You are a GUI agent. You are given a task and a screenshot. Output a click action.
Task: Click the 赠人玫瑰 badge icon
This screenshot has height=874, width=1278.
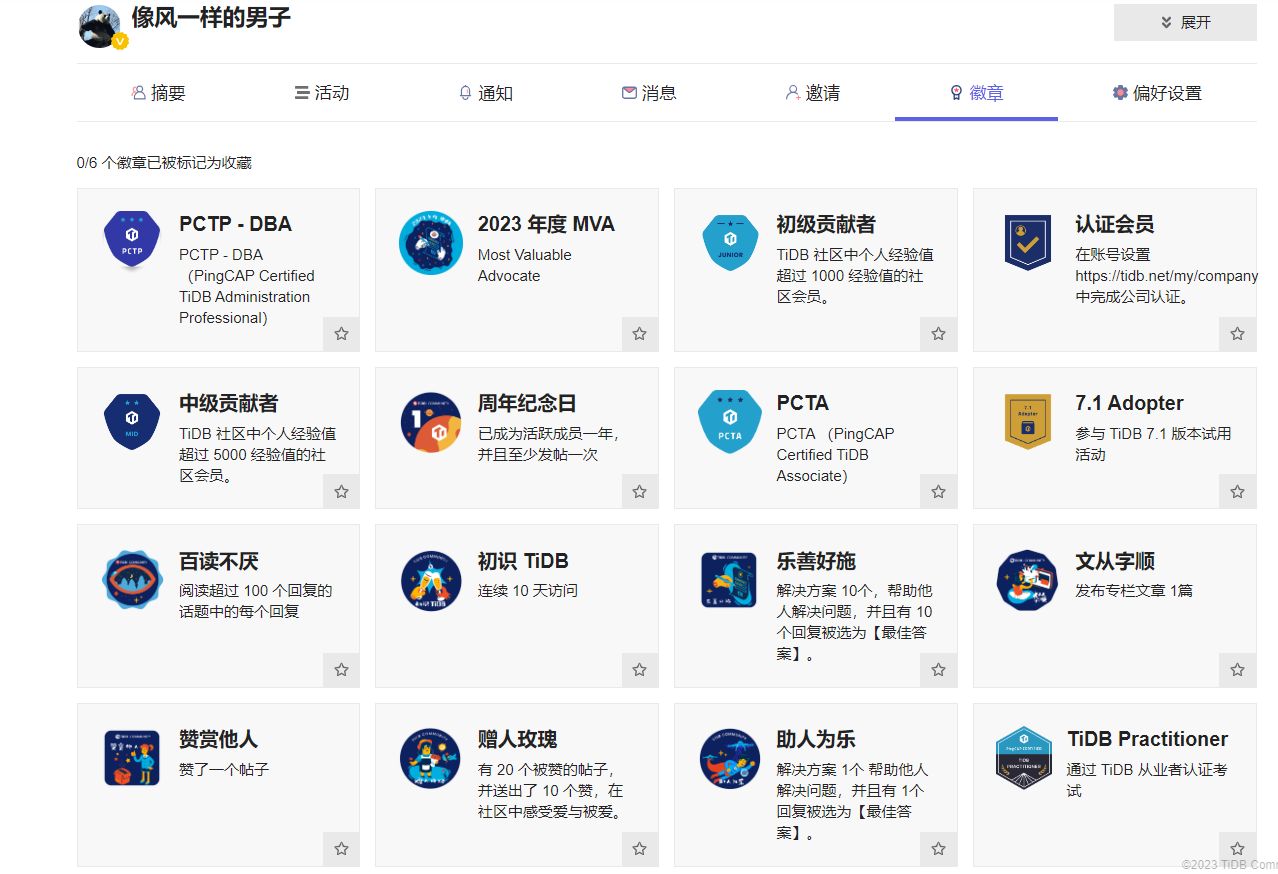click(430, 758)
